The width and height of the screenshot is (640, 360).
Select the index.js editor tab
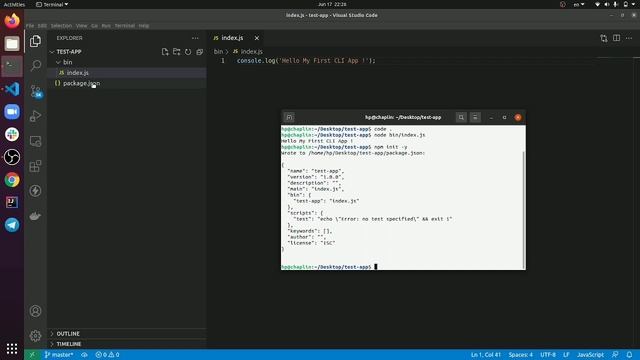pos(236,38)
